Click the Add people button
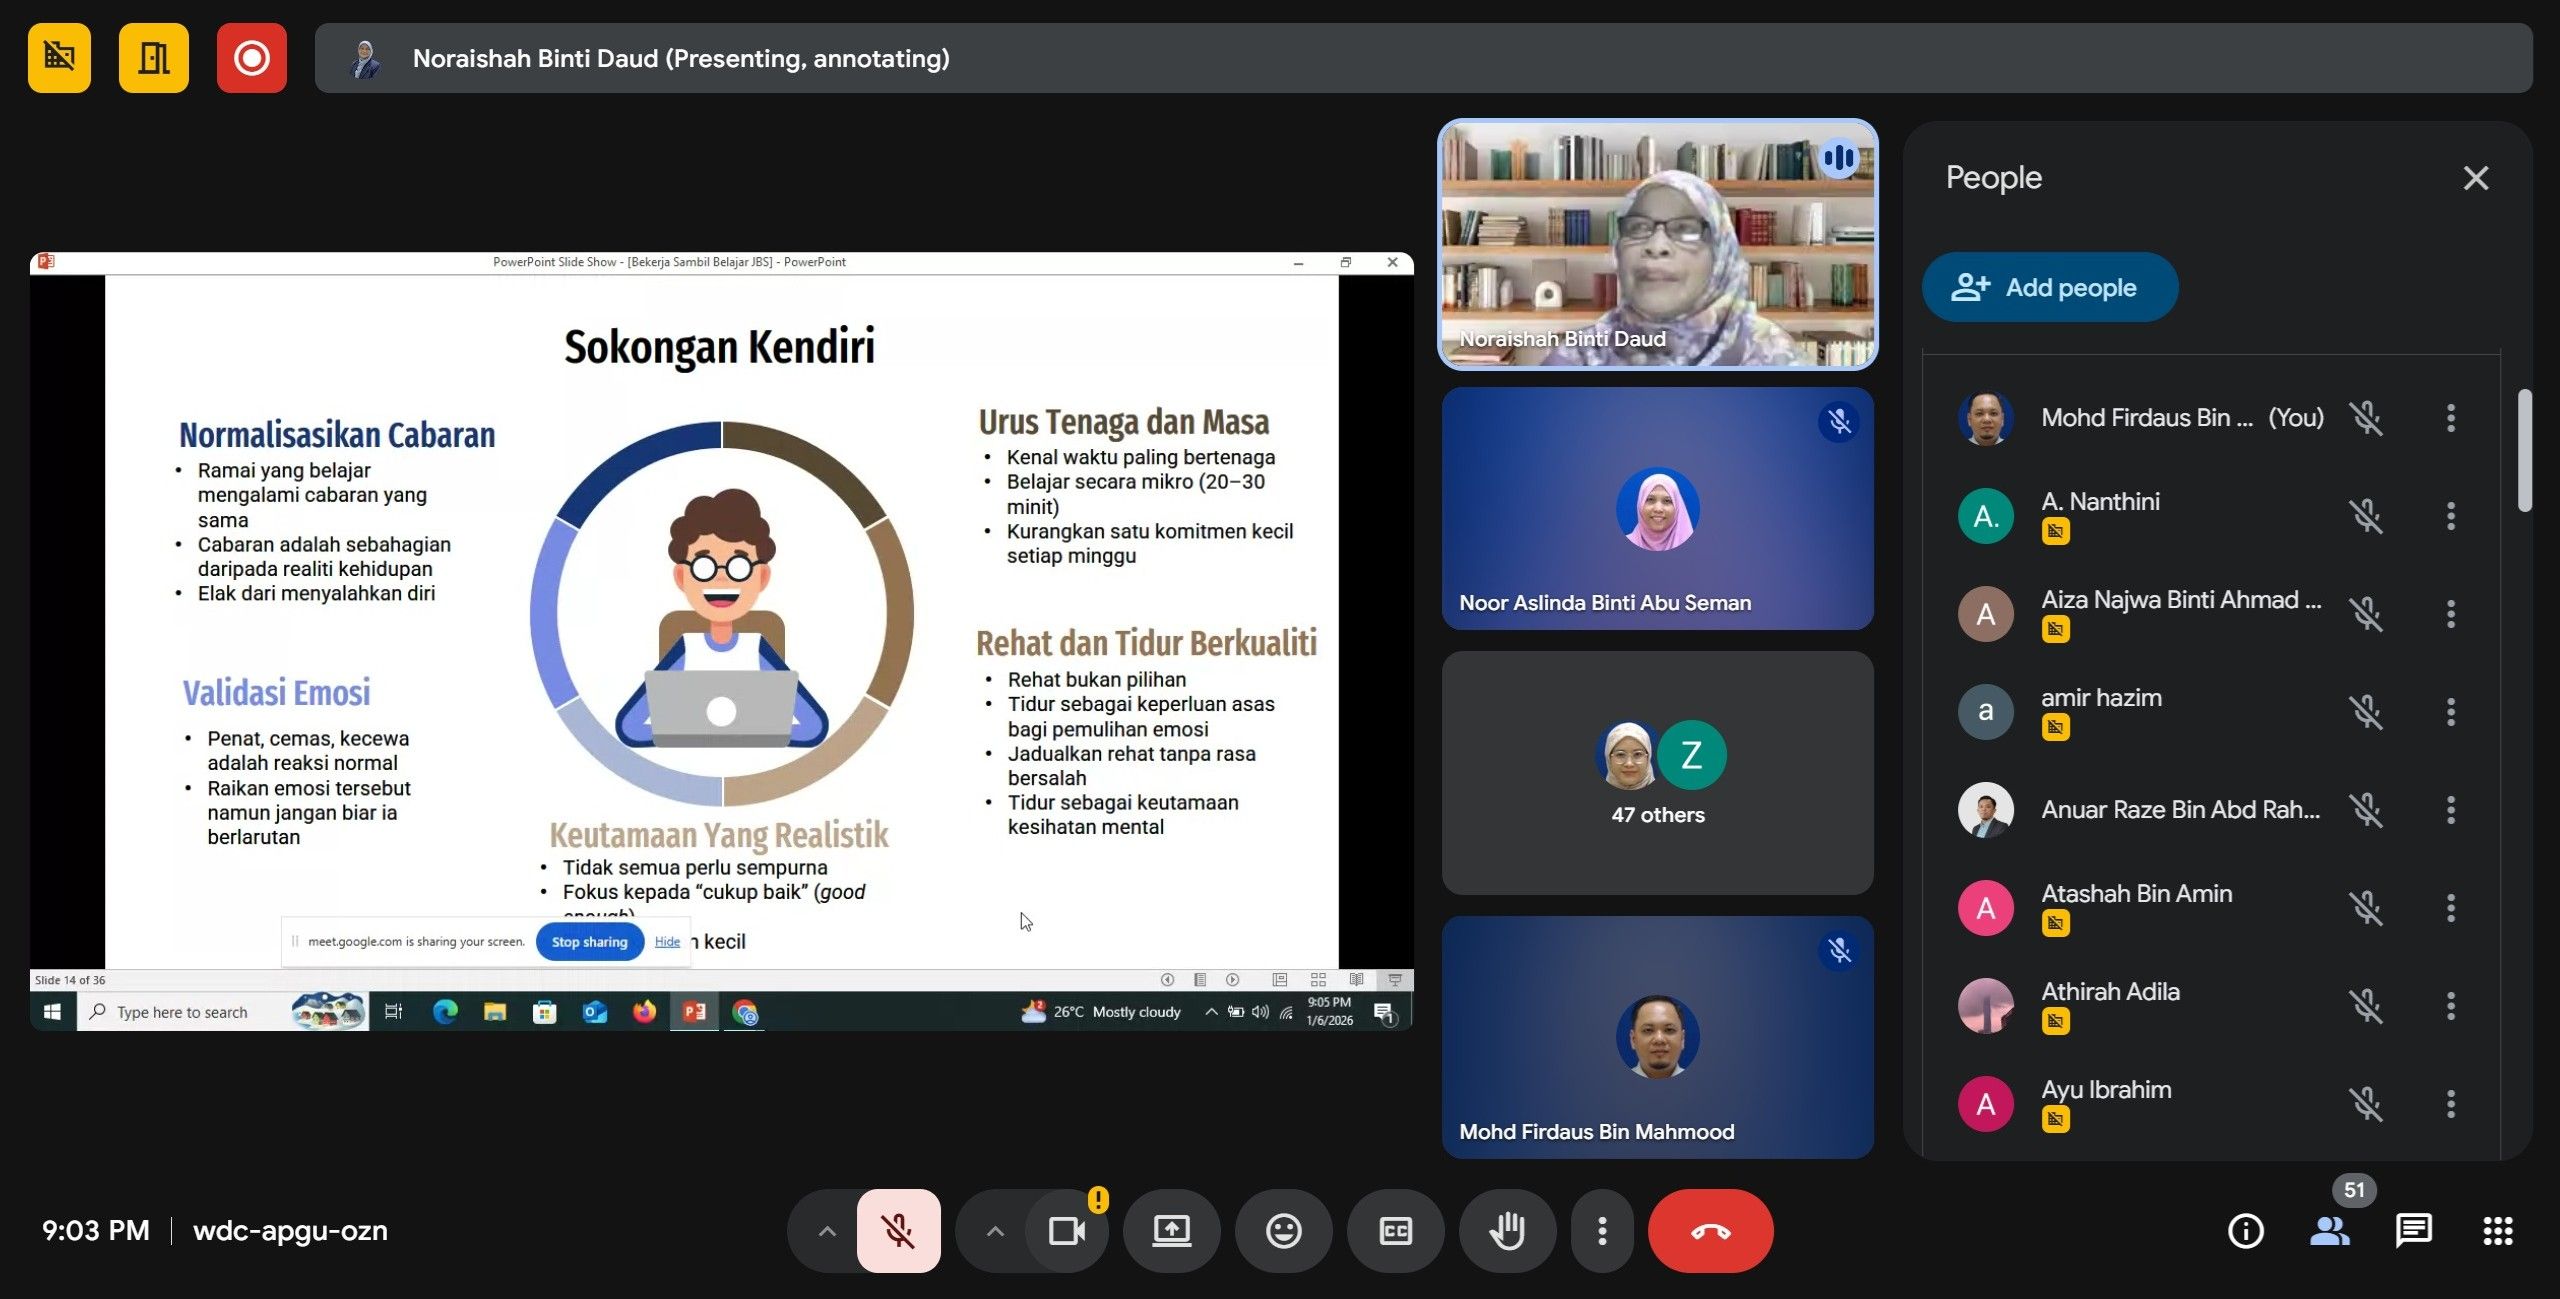The height and width of the screenshot is (1299, 2560). pos(2049,288)
